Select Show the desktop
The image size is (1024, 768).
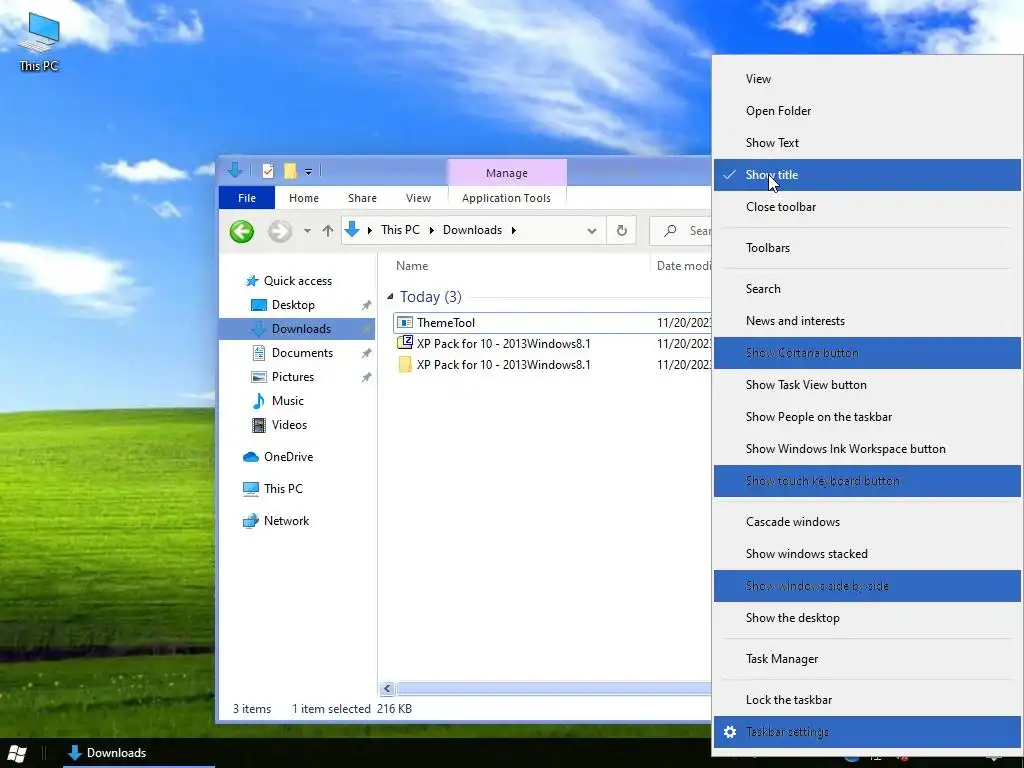[x=867, y=618]
